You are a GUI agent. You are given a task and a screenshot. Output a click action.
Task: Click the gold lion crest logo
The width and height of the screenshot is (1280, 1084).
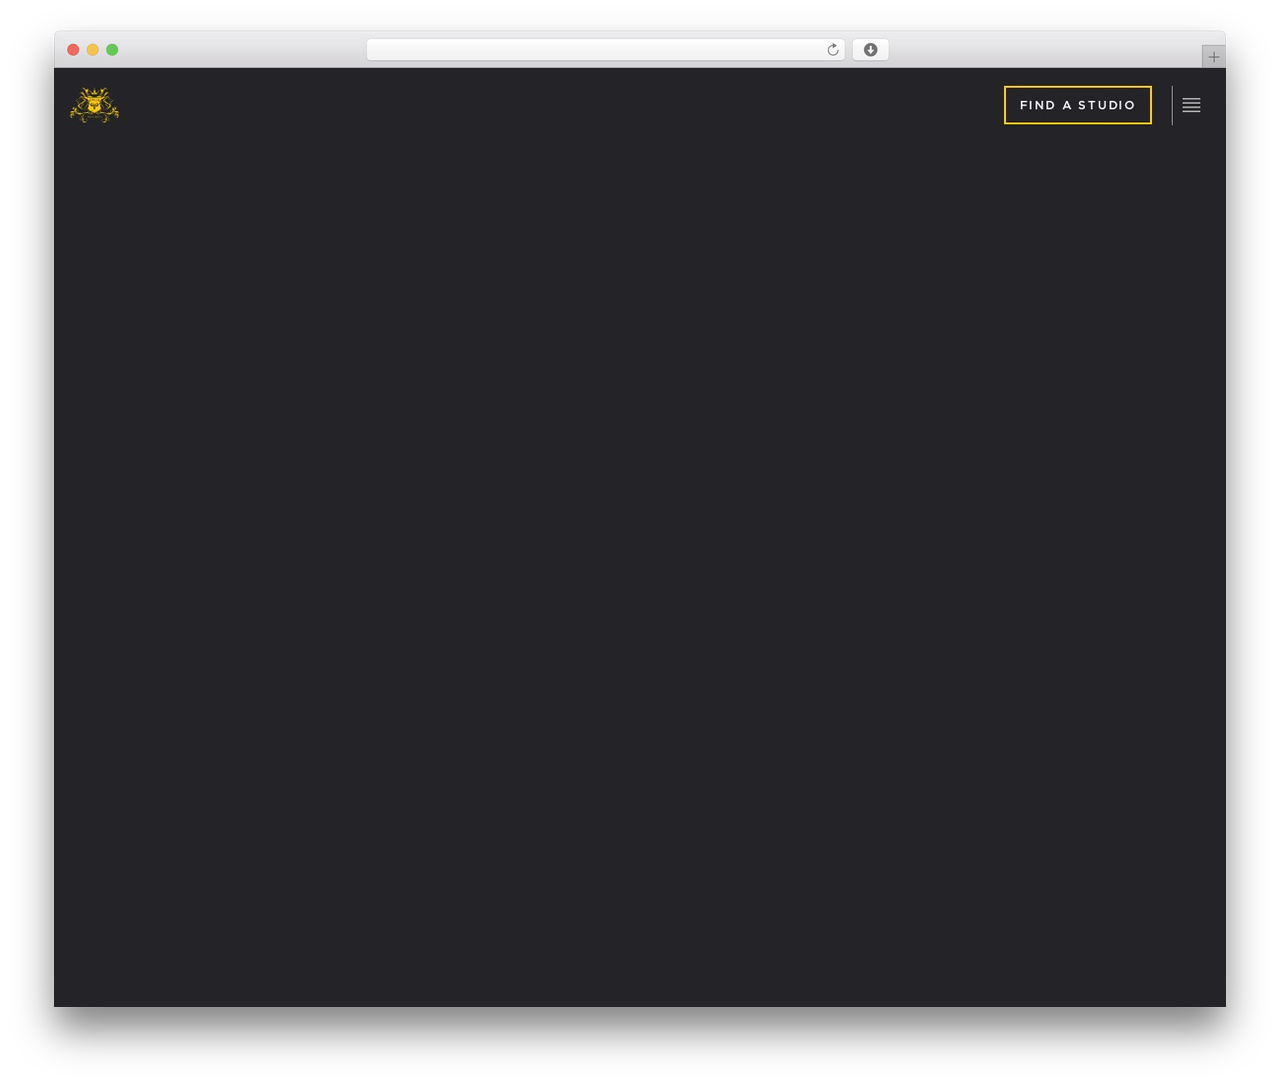coord(94,105)
